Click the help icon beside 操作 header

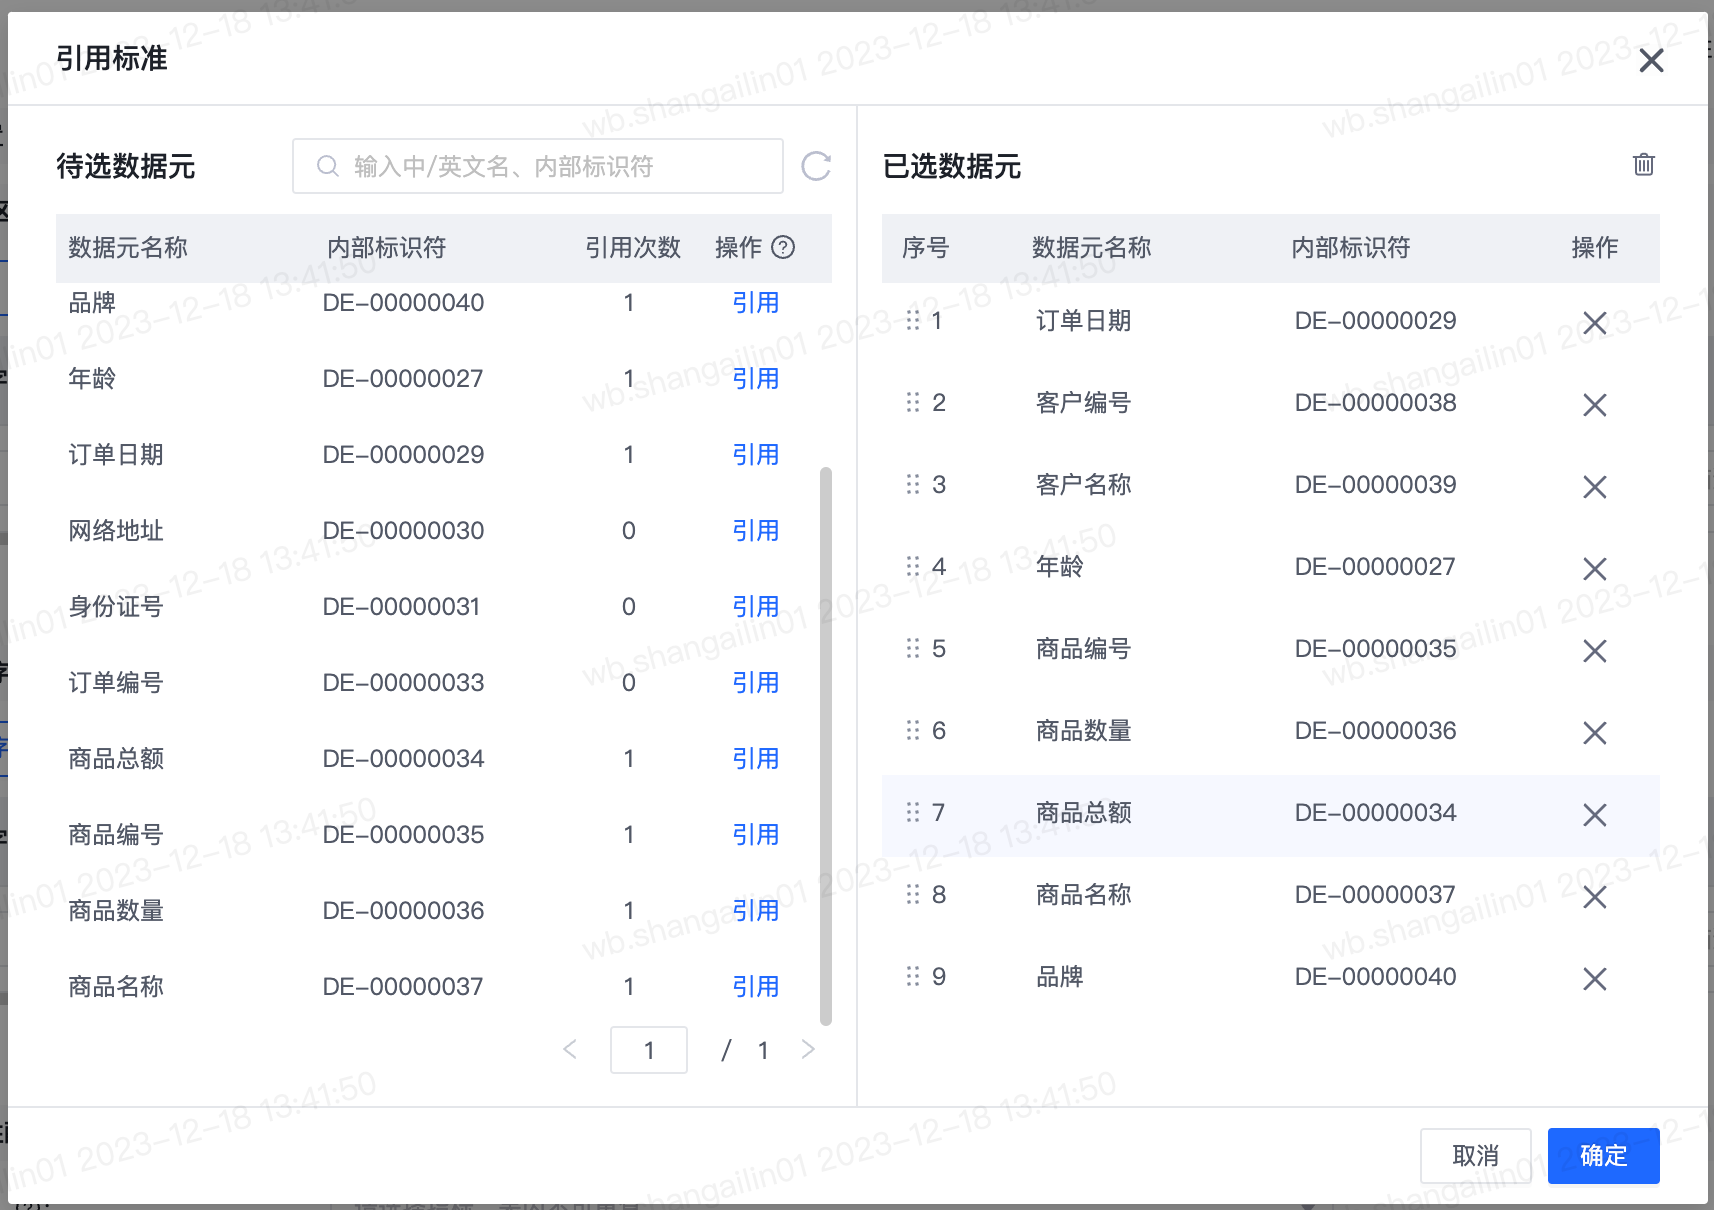pos(784,247)
